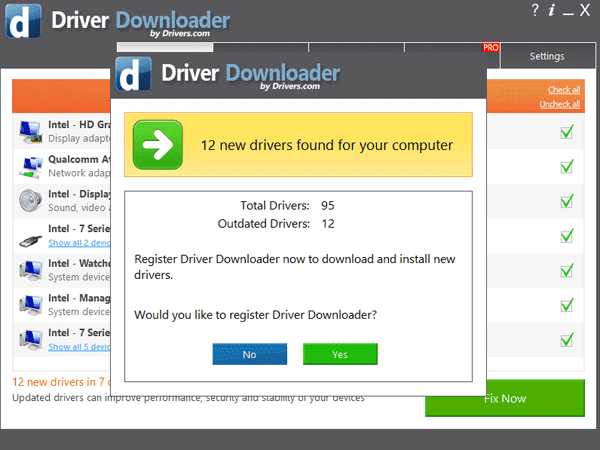The height and width of the screenshot is (450, 600).
Task: Click the 'Check all' link
Action: (564, 90)
